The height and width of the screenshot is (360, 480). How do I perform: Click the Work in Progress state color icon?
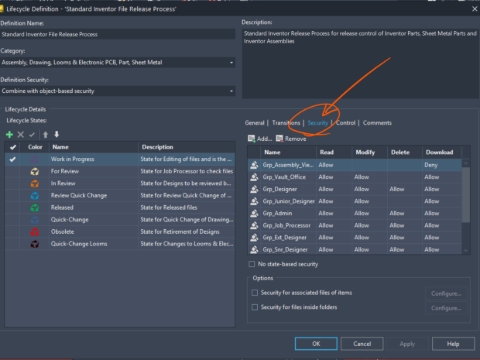pyautogui.click(x=35, y=159)
